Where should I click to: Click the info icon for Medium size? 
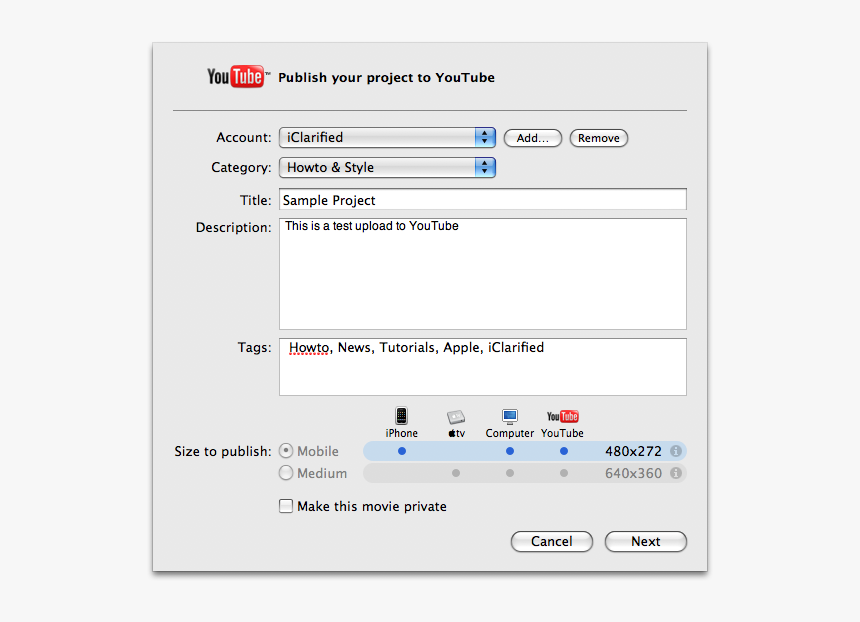[675, 473]
